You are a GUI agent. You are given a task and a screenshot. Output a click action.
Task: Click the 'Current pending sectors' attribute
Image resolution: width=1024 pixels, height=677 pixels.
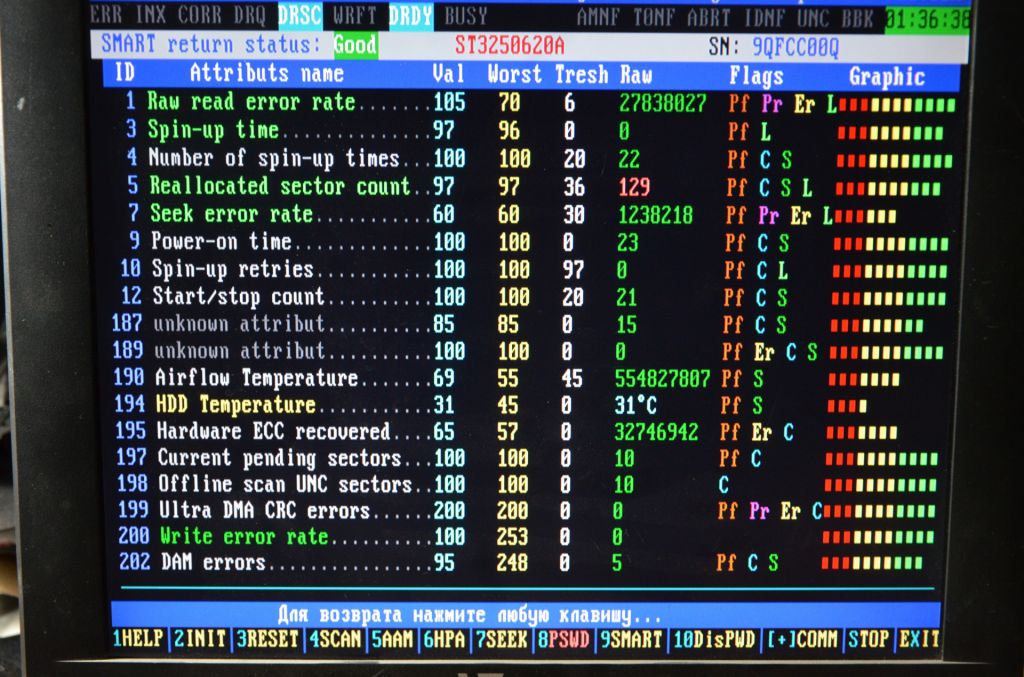[x=280, y=458]
